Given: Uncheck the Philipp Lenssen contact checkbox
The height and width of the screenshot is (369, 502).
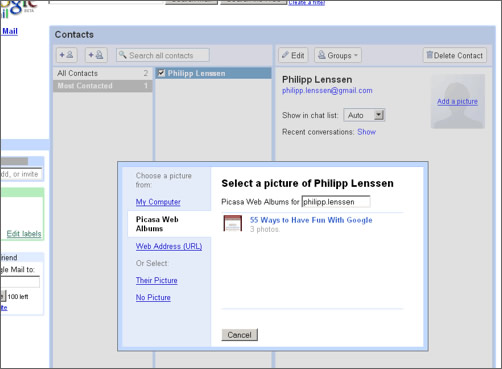Looking at the screenshot, I should pyautogui.click(x=161, y=73).
